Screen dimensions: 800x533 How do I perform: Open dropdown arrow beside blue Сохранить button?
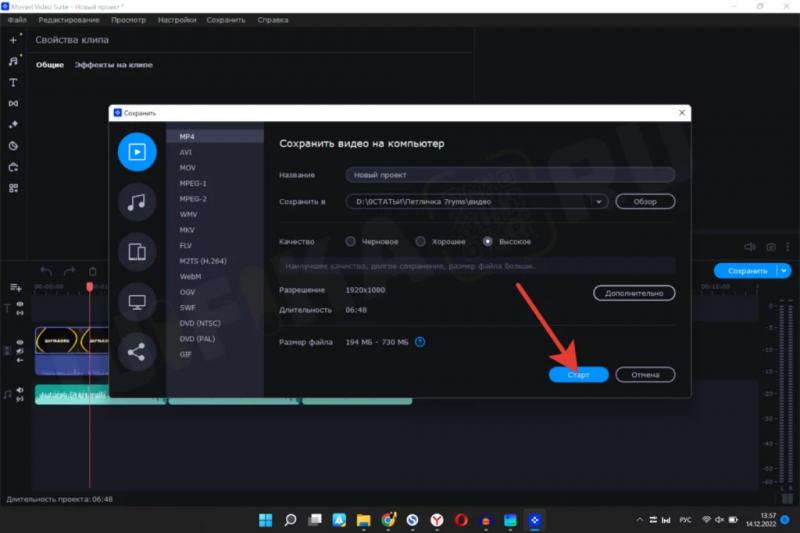point(784,270)
